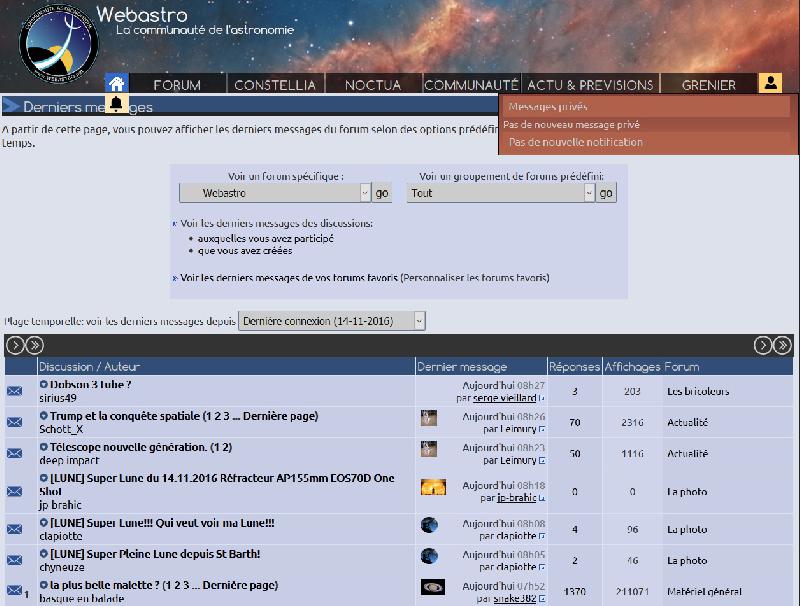Click Réponses column header

pos(574,367)
